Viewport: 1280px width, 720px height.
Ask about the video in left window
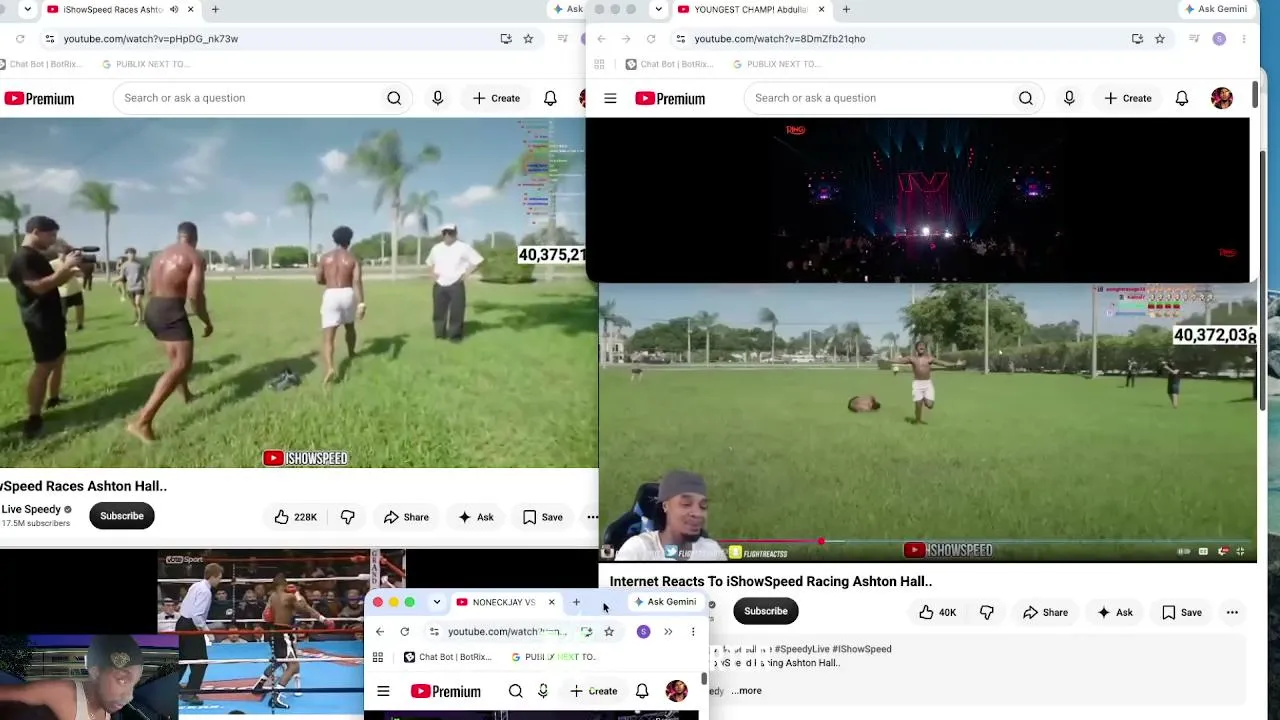[476, 517]
